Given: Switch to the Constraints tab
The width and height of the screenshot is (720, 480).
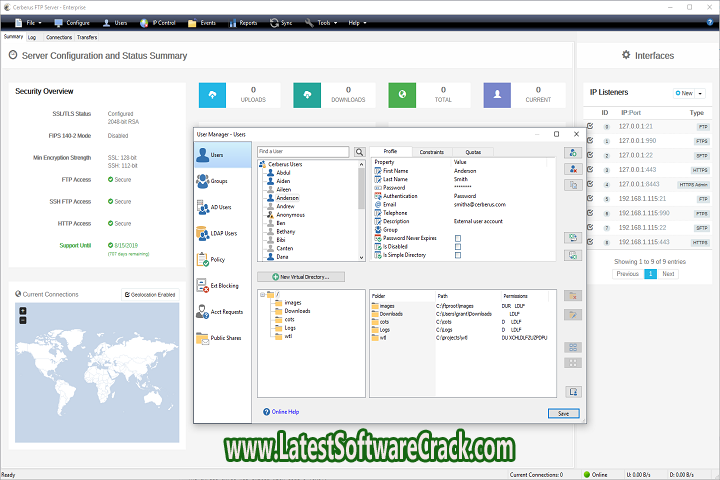Looking at the screenshot, I should click(432, 152).
